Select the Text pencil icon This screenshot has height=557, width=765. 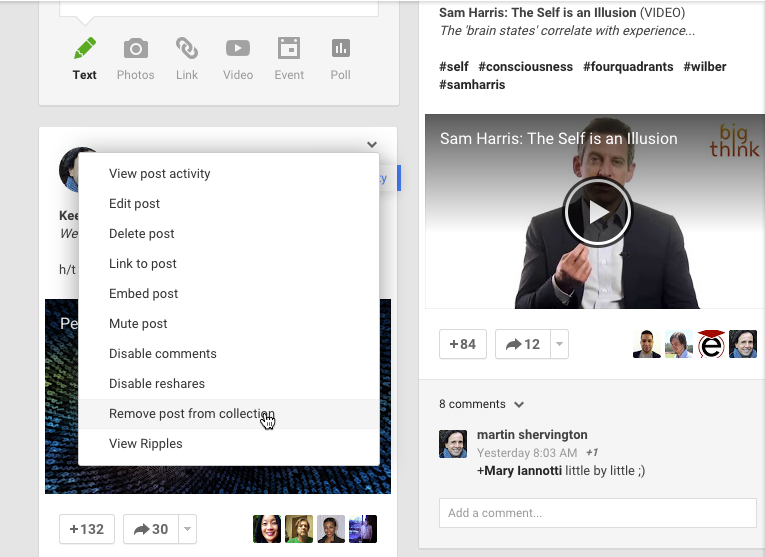[x=85, y=48]
